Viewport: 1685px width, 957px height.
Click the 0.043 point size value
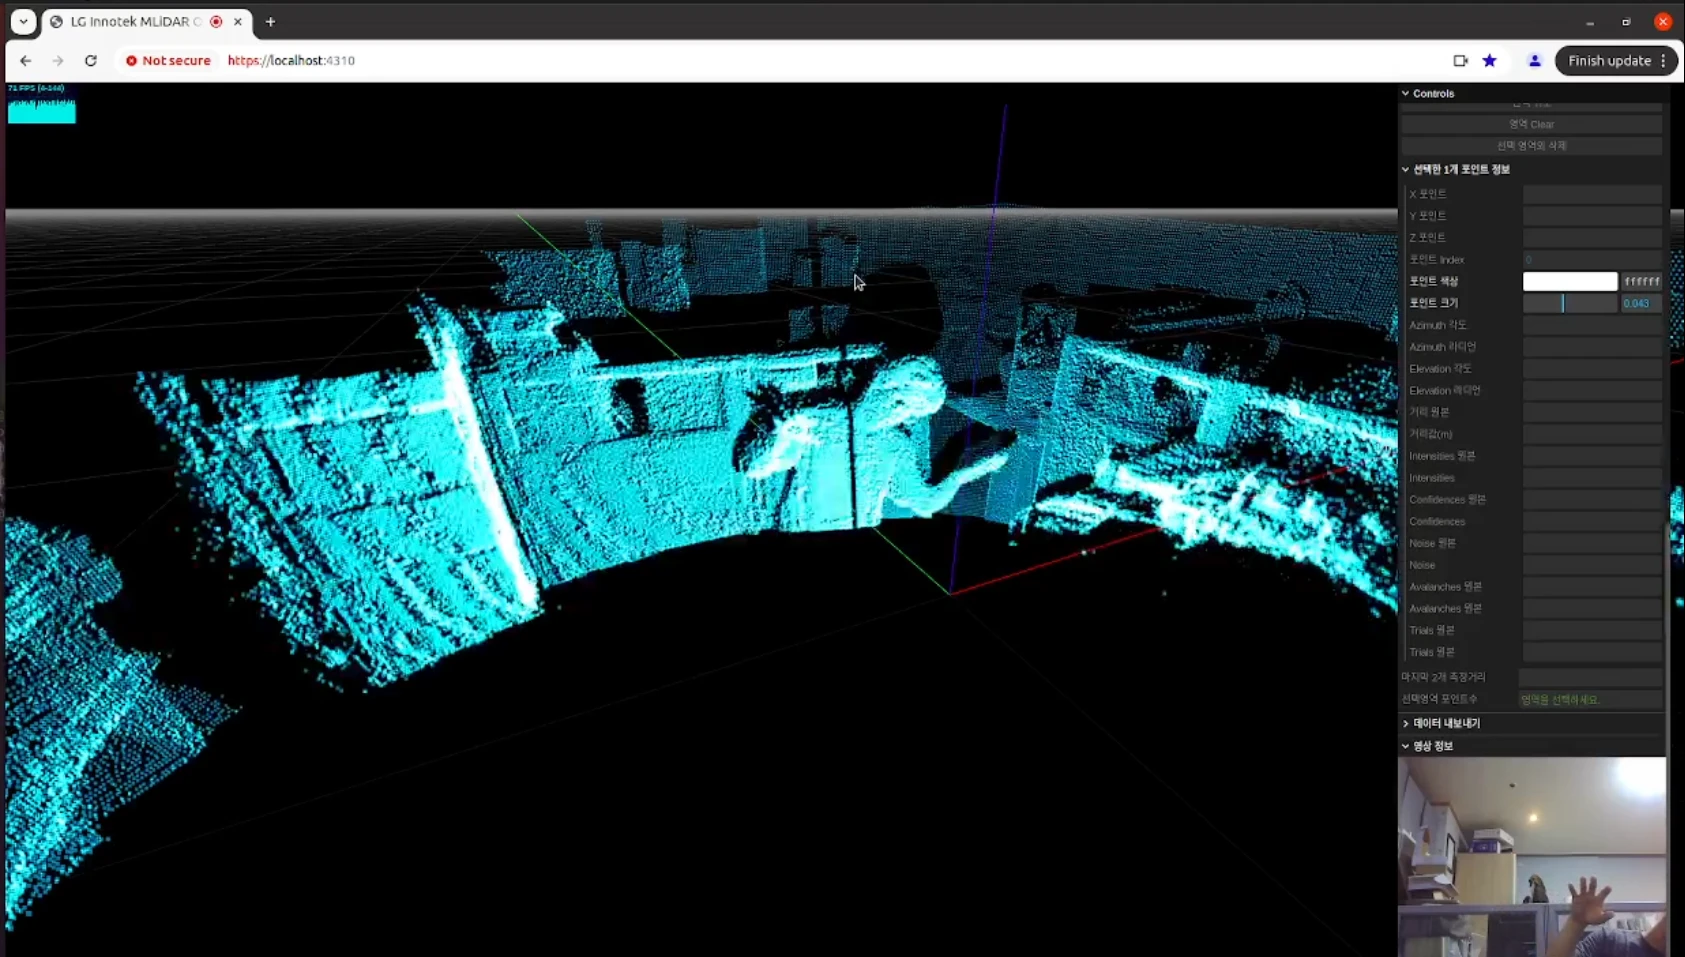click(1641, 303)
